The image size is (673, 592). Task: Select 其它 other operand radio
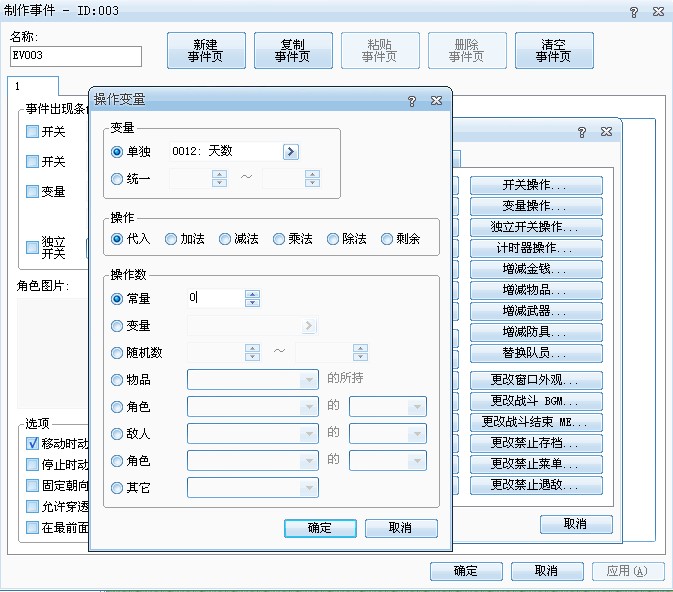(x=117, y=488)
